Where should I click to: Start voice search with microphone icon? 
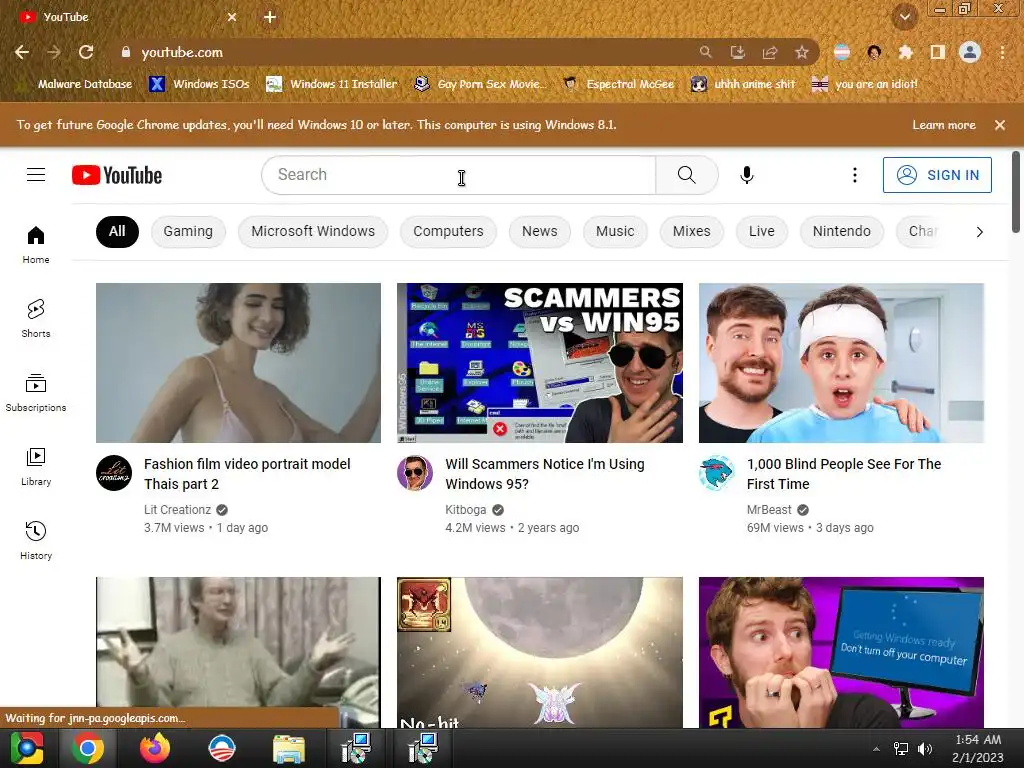click(747, 175)
